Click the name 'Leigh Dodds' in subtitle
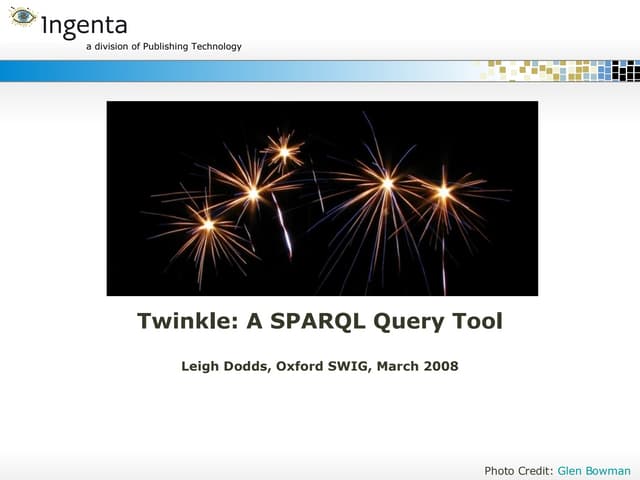 click(x=222, y=366)
